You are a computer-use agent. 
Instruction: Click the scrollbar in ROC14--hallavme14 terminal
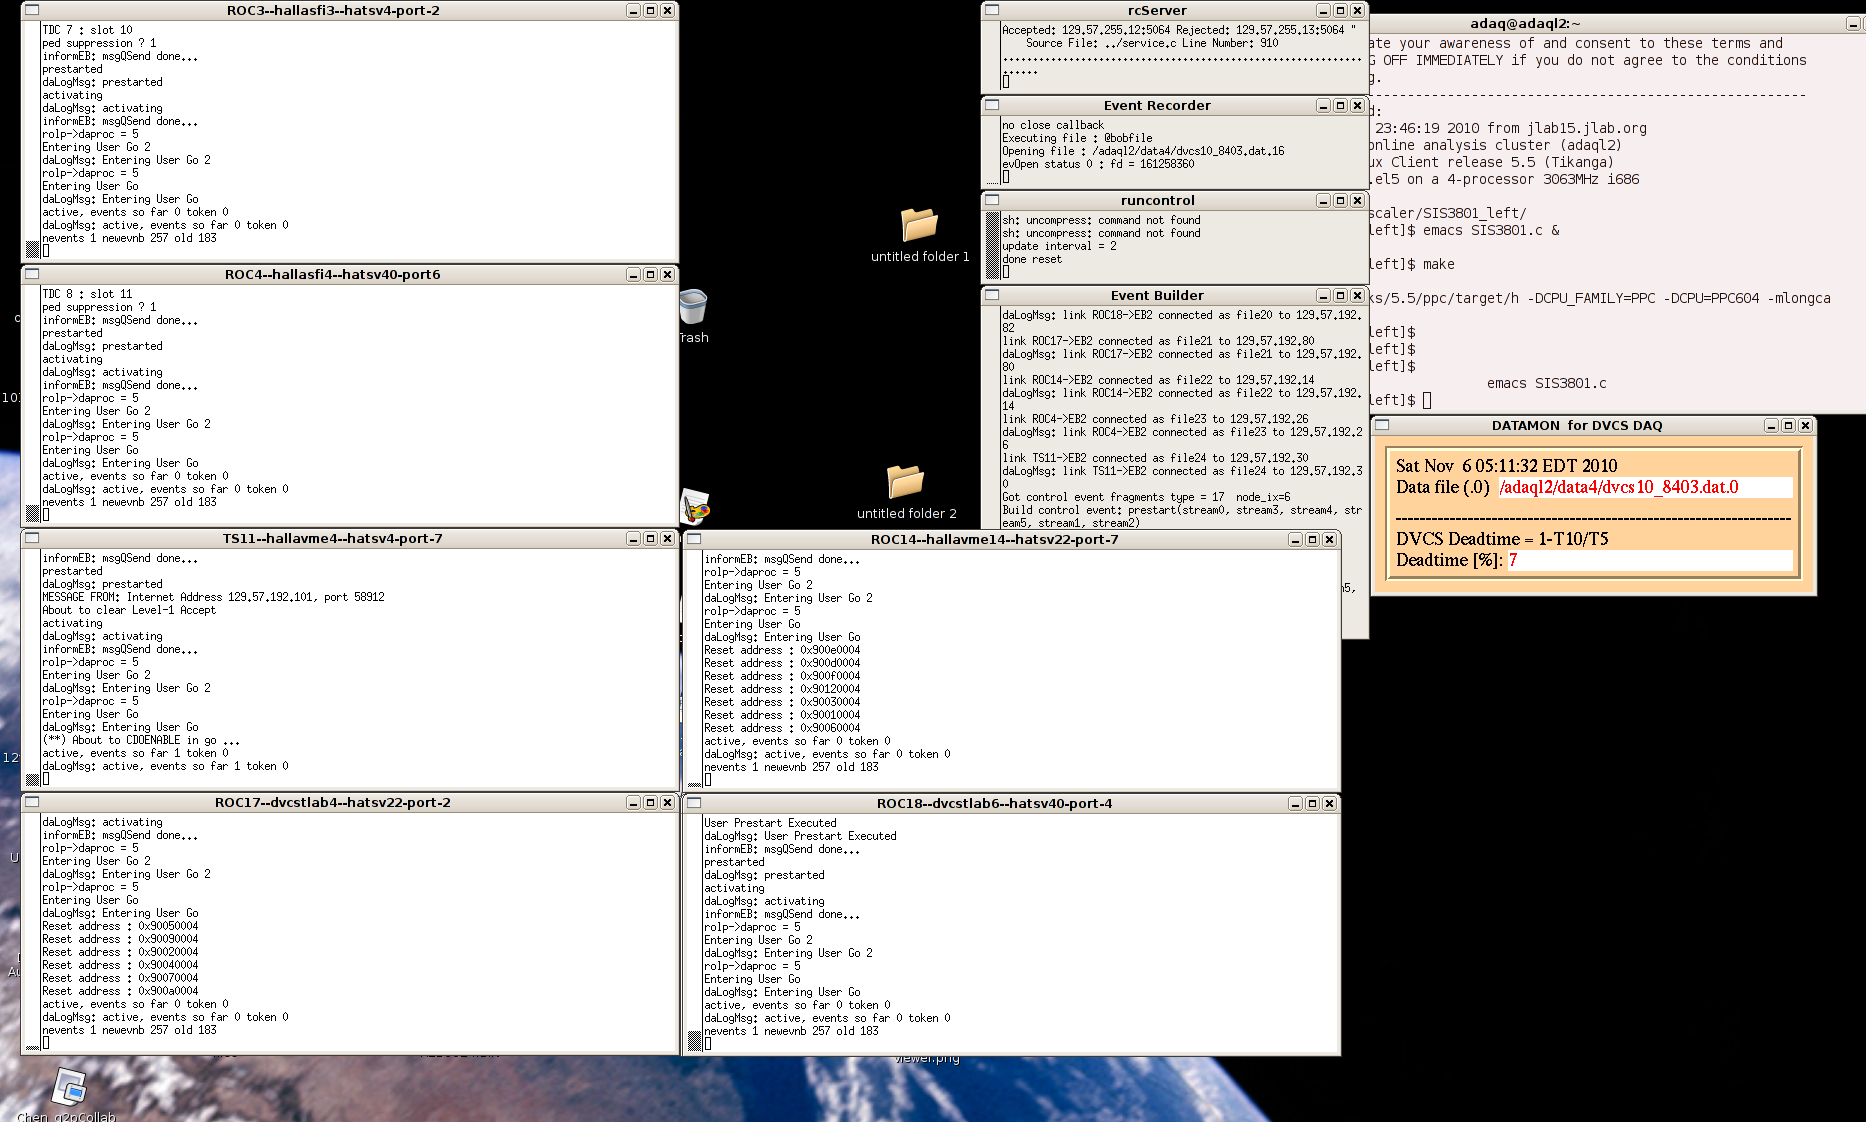coord(694,668)
